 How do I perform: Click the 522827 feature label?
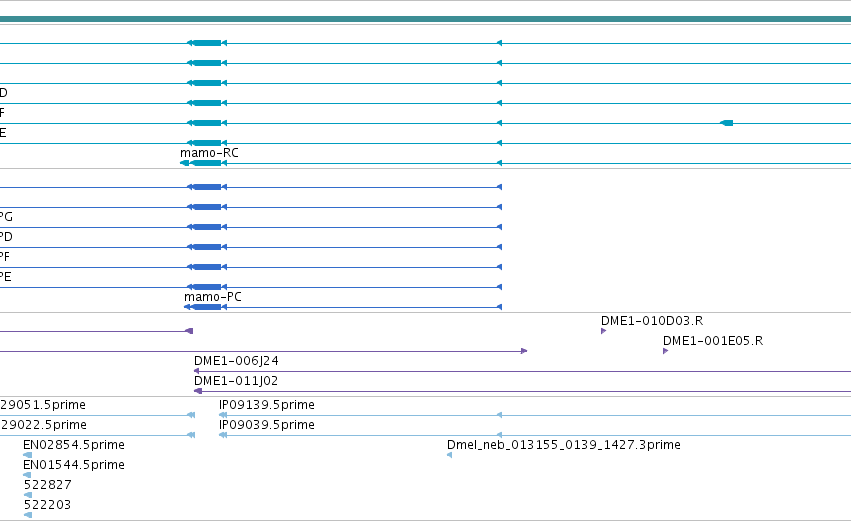point(48,485)
